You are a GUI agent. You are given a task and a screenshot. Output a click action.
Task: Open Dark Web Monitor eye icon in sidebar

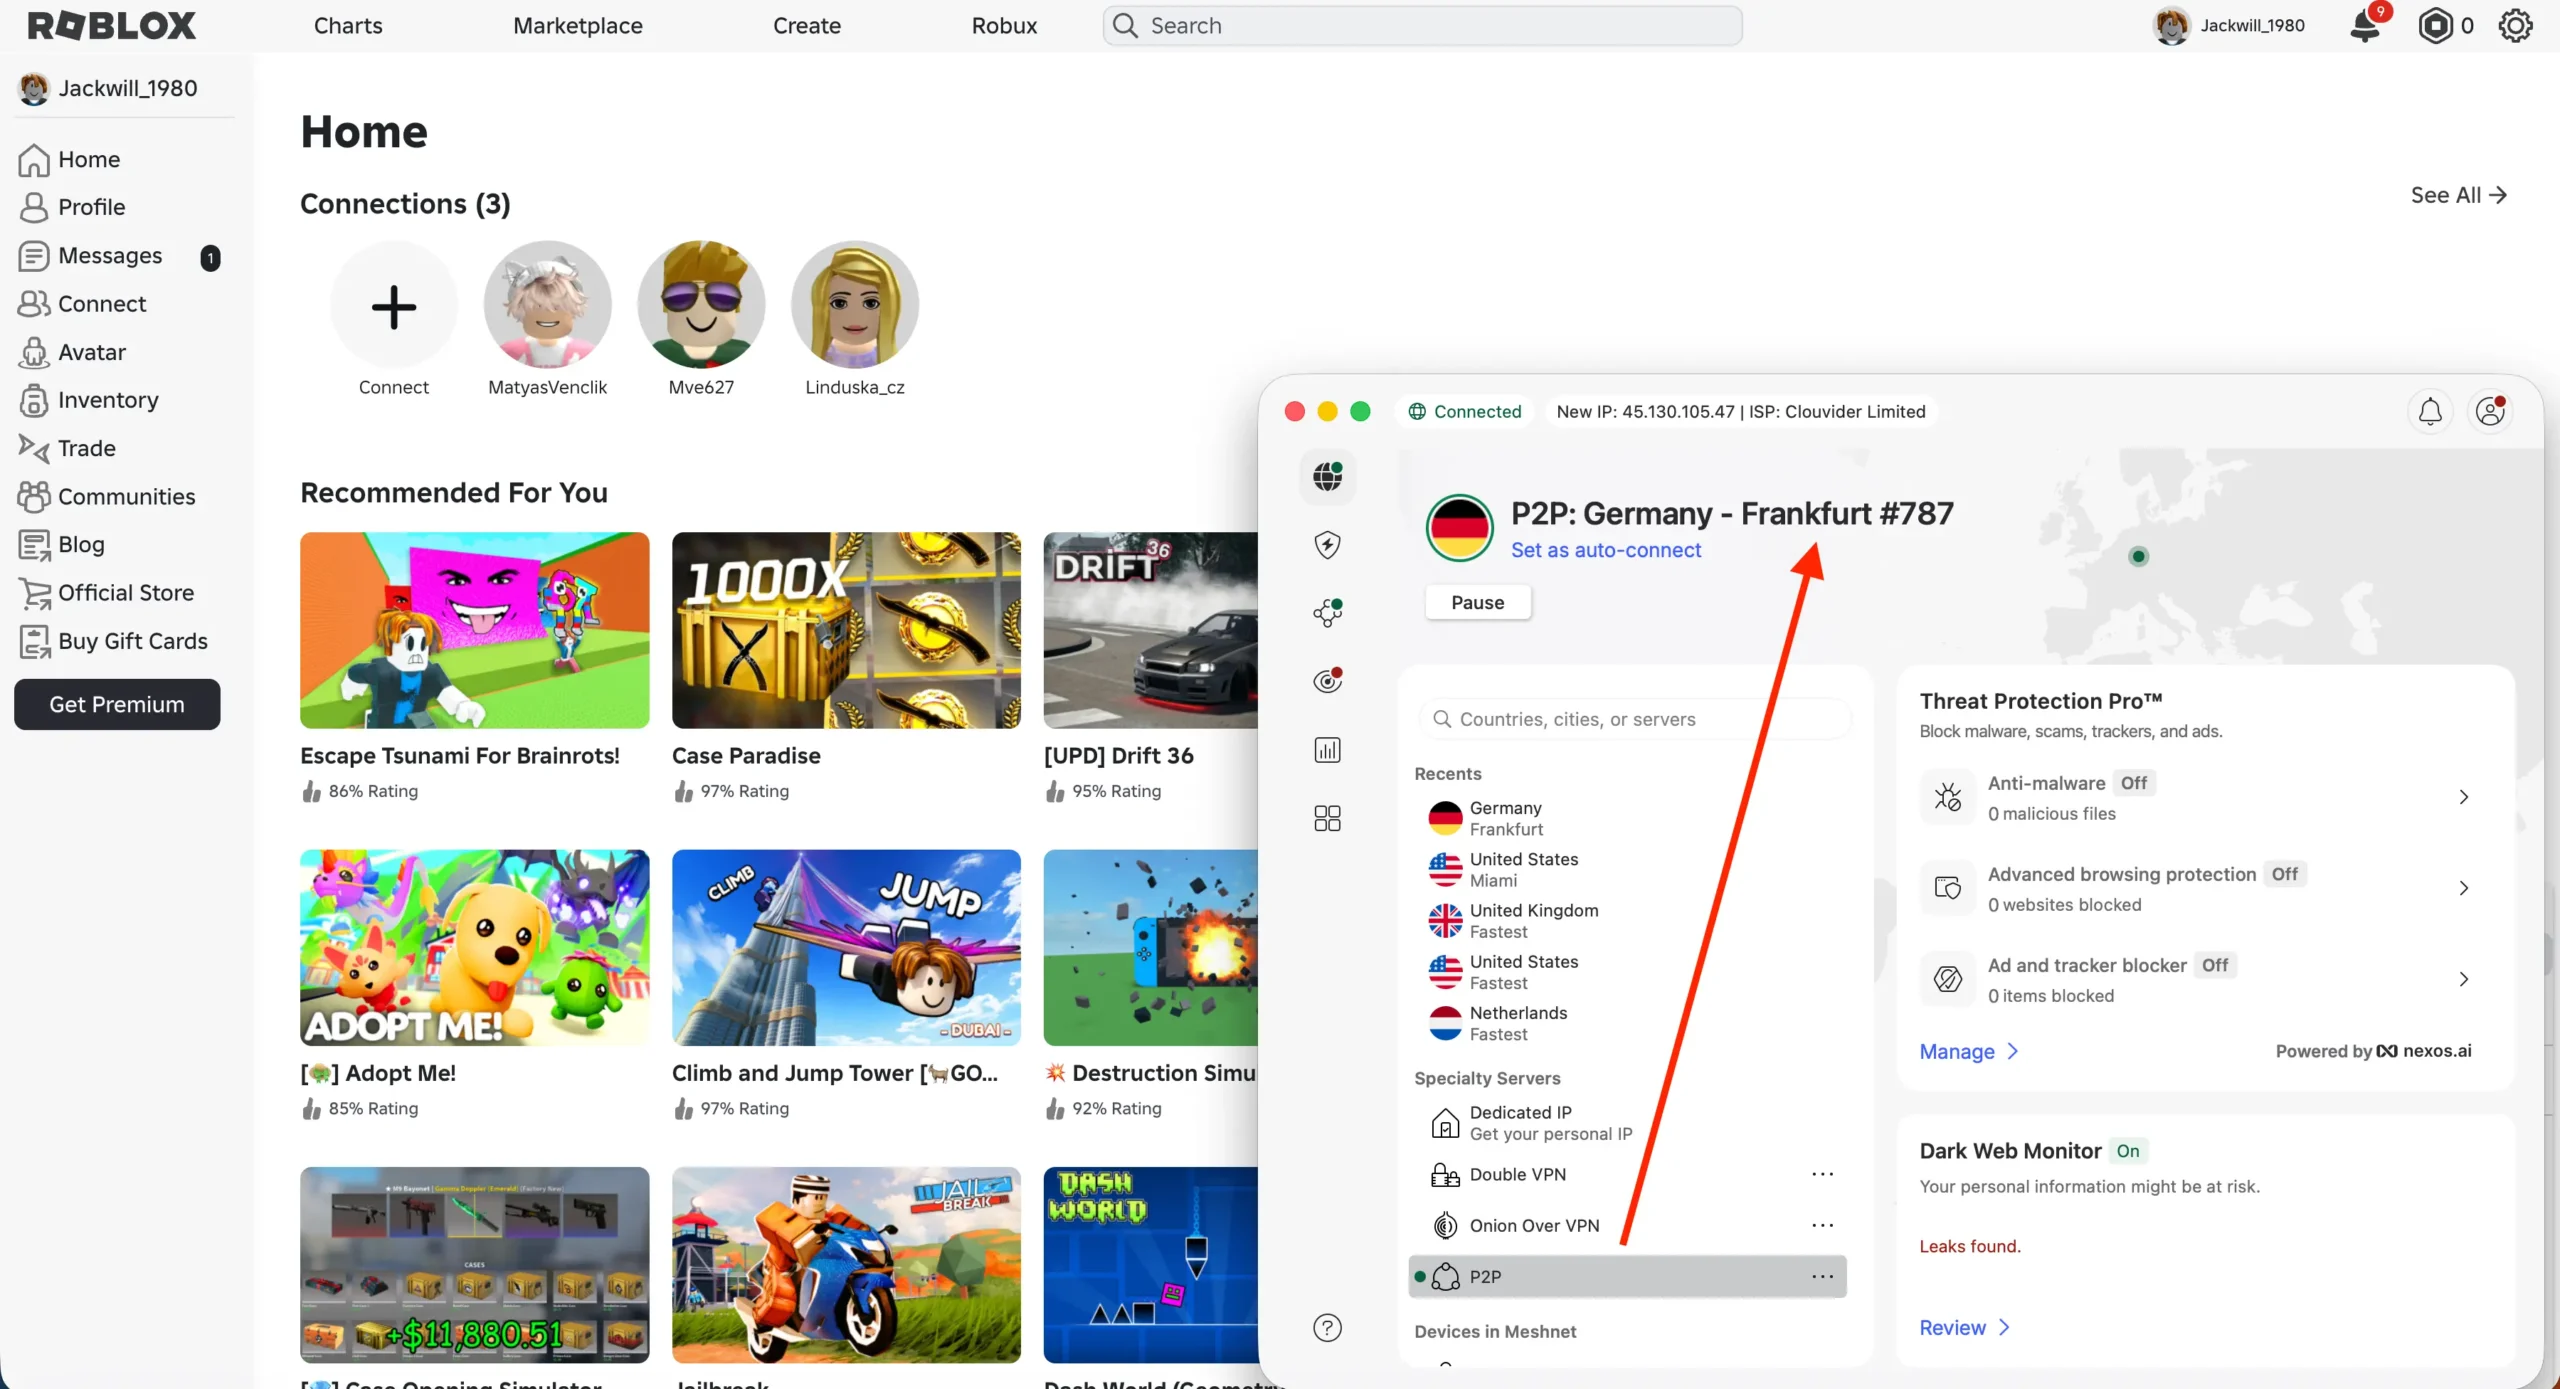pyautogui.click(x=1327, y=681)
